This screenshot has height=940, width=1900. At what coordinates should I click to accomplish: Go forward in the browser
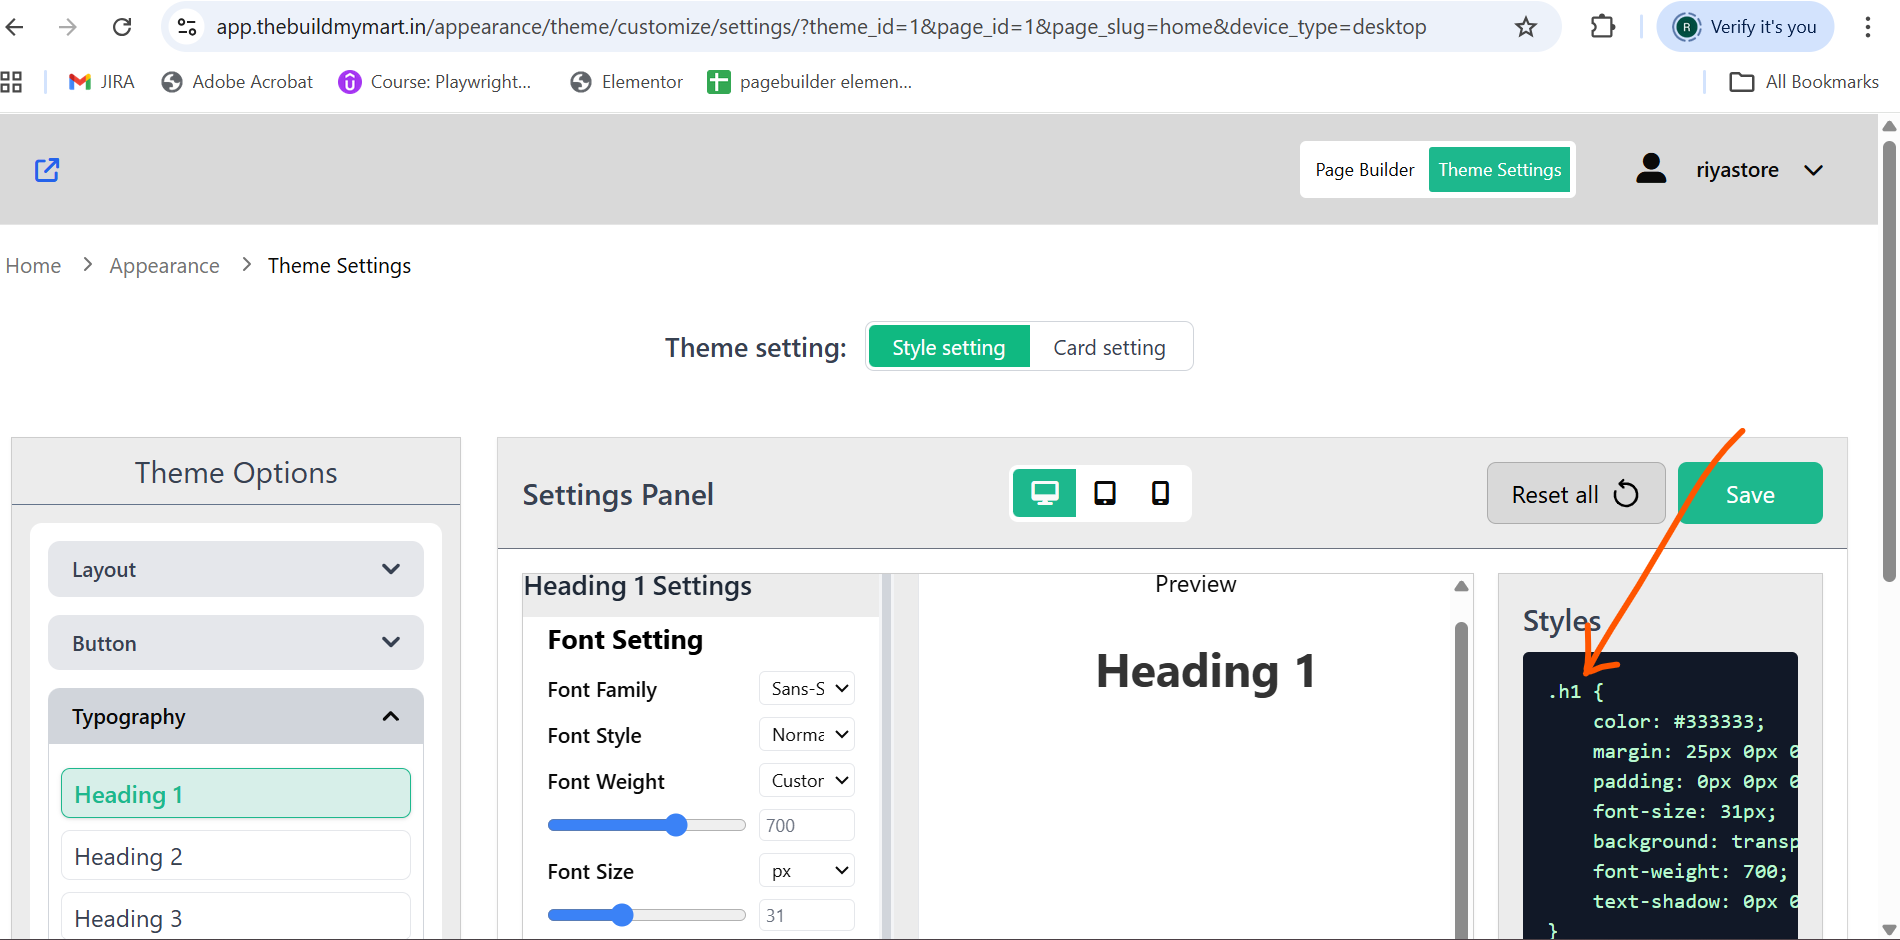pyautogui.click(x=68, y=27)
